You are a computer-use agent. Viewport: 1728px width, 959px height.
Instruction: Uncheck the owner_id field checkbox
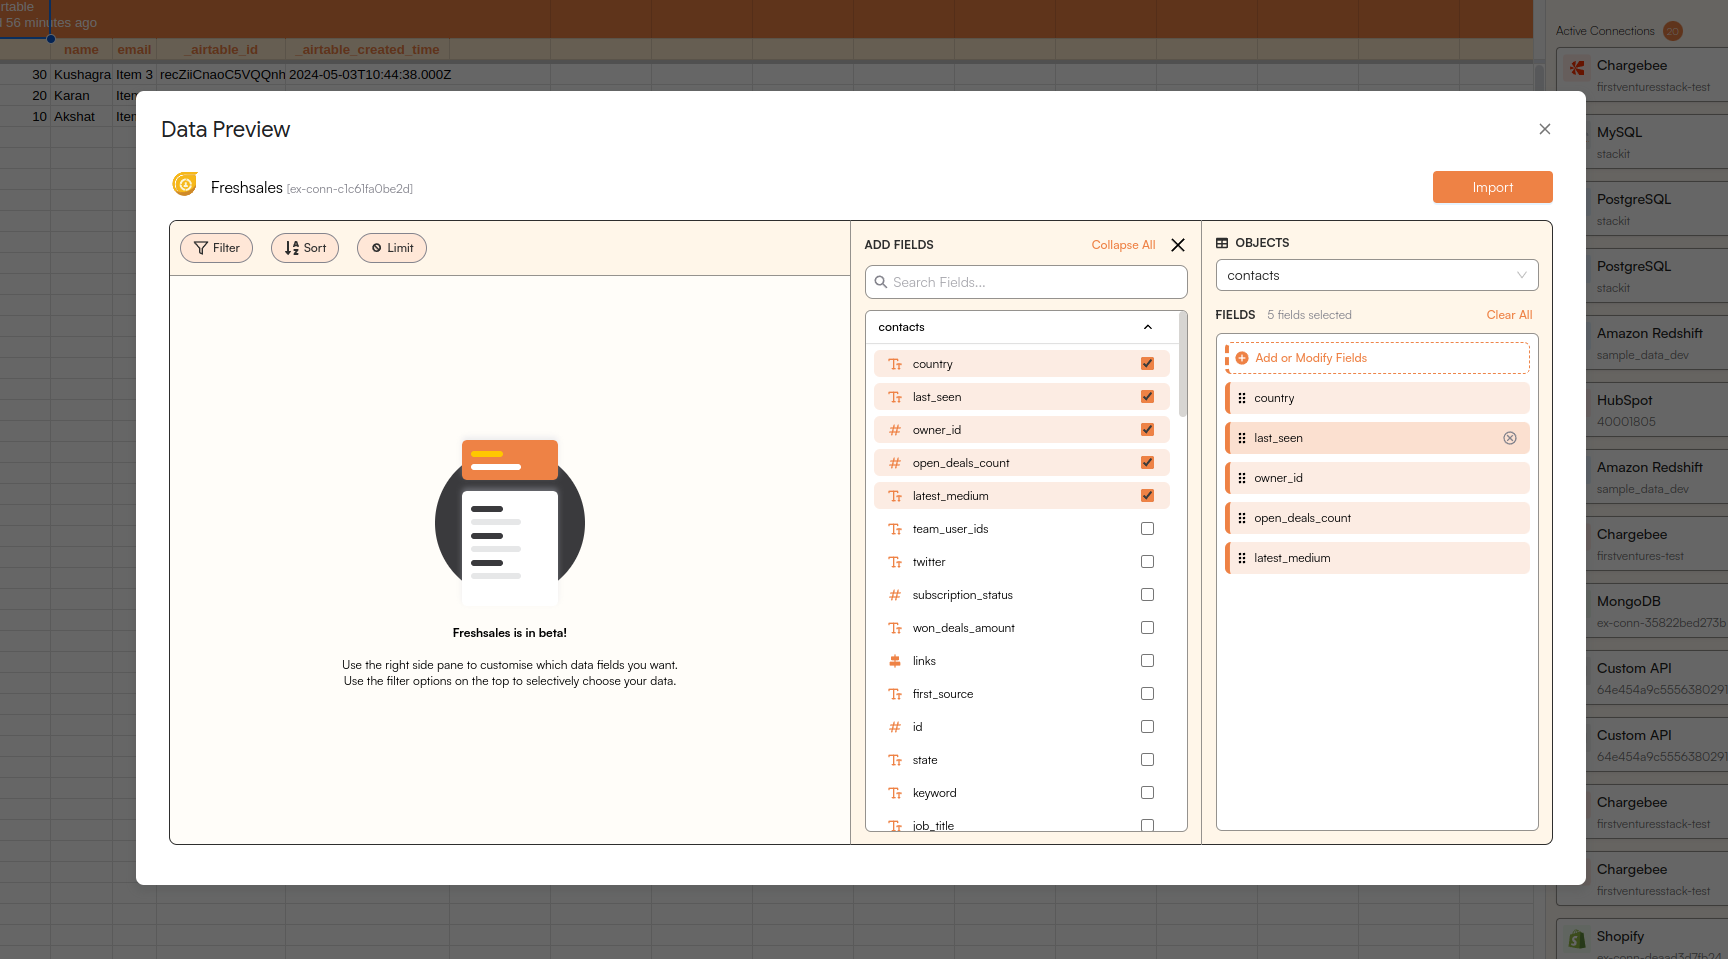point(1147,430)
